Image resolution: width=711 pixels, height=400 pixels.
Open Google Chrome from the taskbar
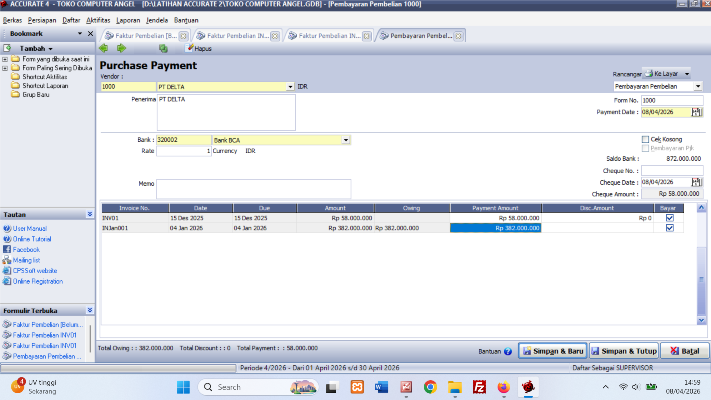click(430, 387)
